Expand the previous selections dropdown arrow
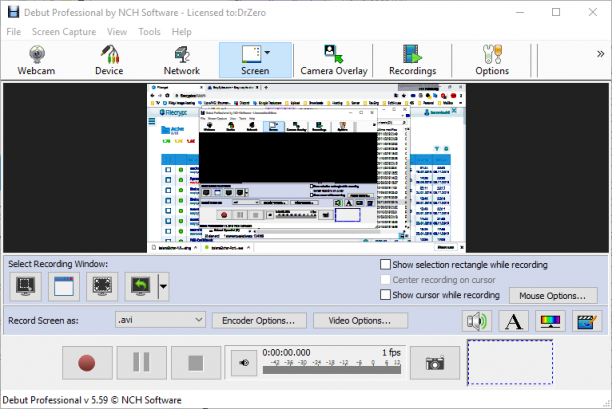Screen dimensions: 612x409 click(x=164, y=287)
